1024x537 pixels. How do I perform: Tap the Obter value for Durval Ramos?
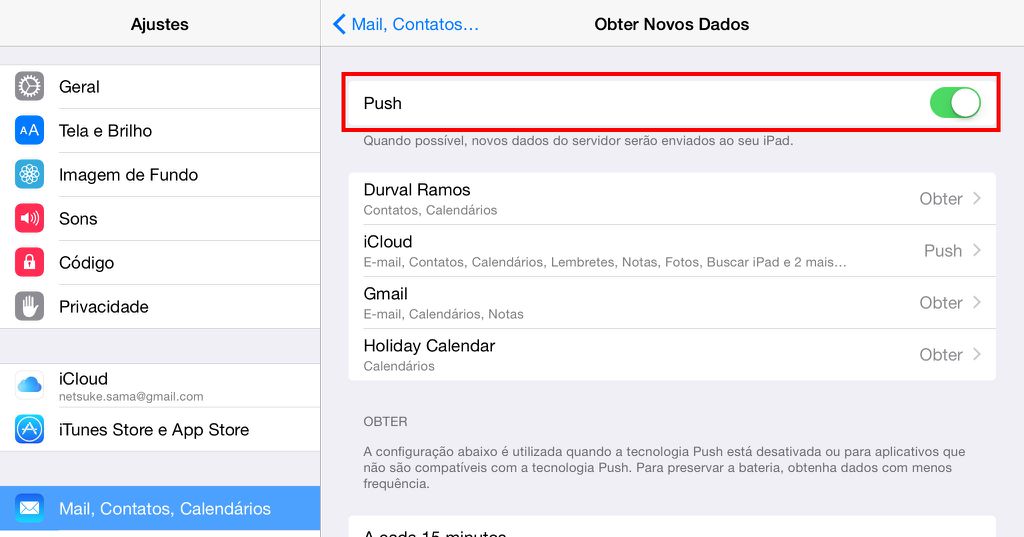point(940,199)
